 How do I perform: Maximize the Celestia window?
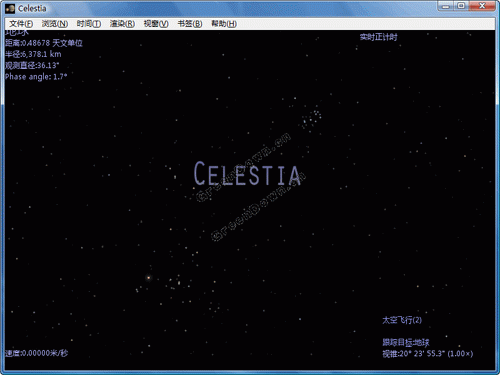coord(461,6)
